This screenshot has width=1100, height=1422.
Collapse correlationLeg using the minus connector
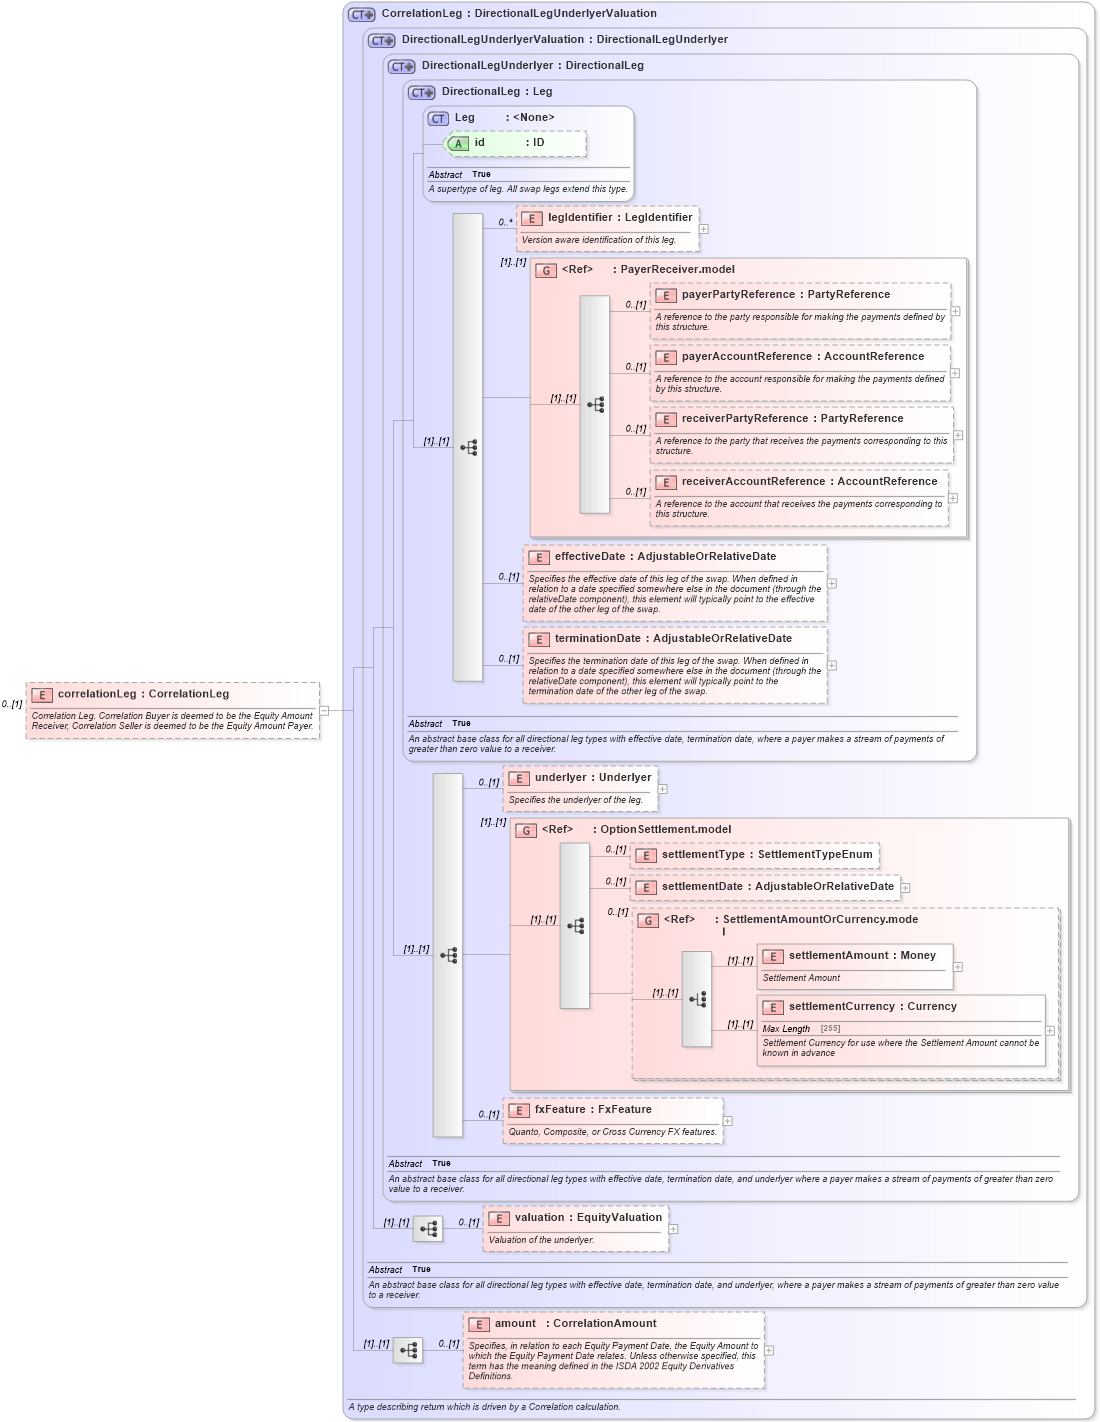click(324, 711)
